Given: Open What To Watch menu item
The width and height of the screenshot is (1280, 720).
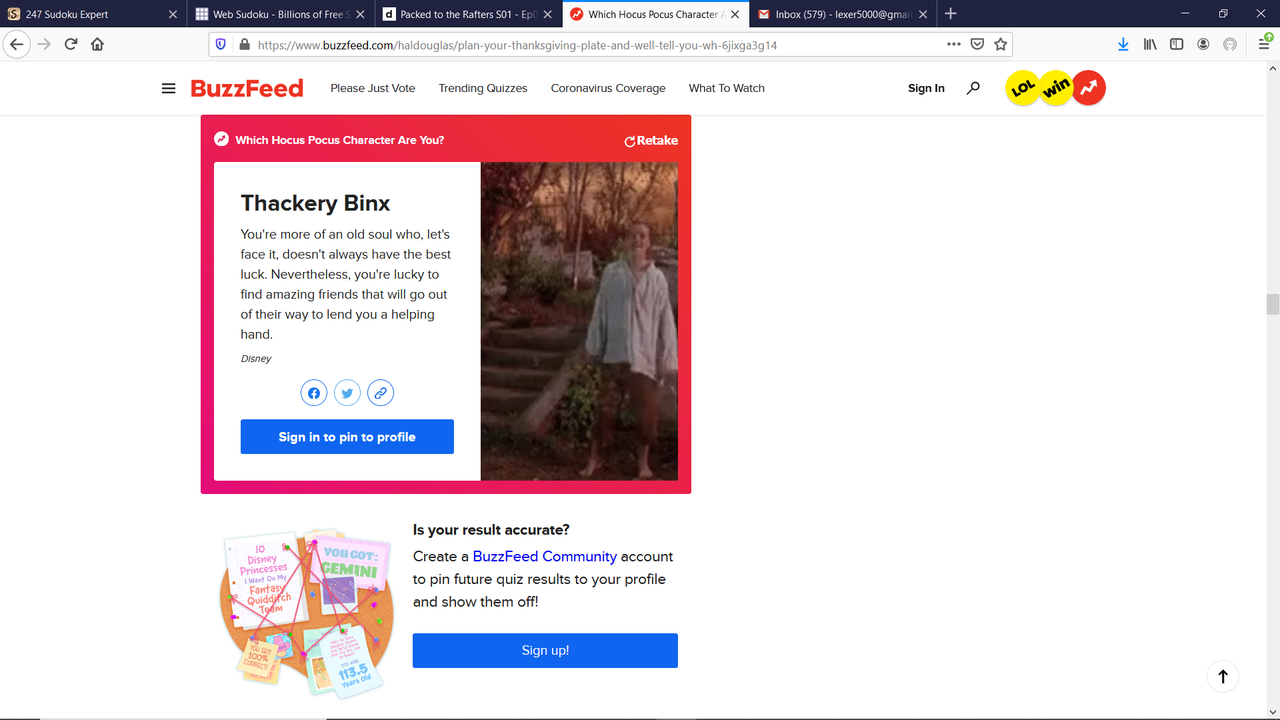Looking at the screenshot, I should click(x=727, y=88).
